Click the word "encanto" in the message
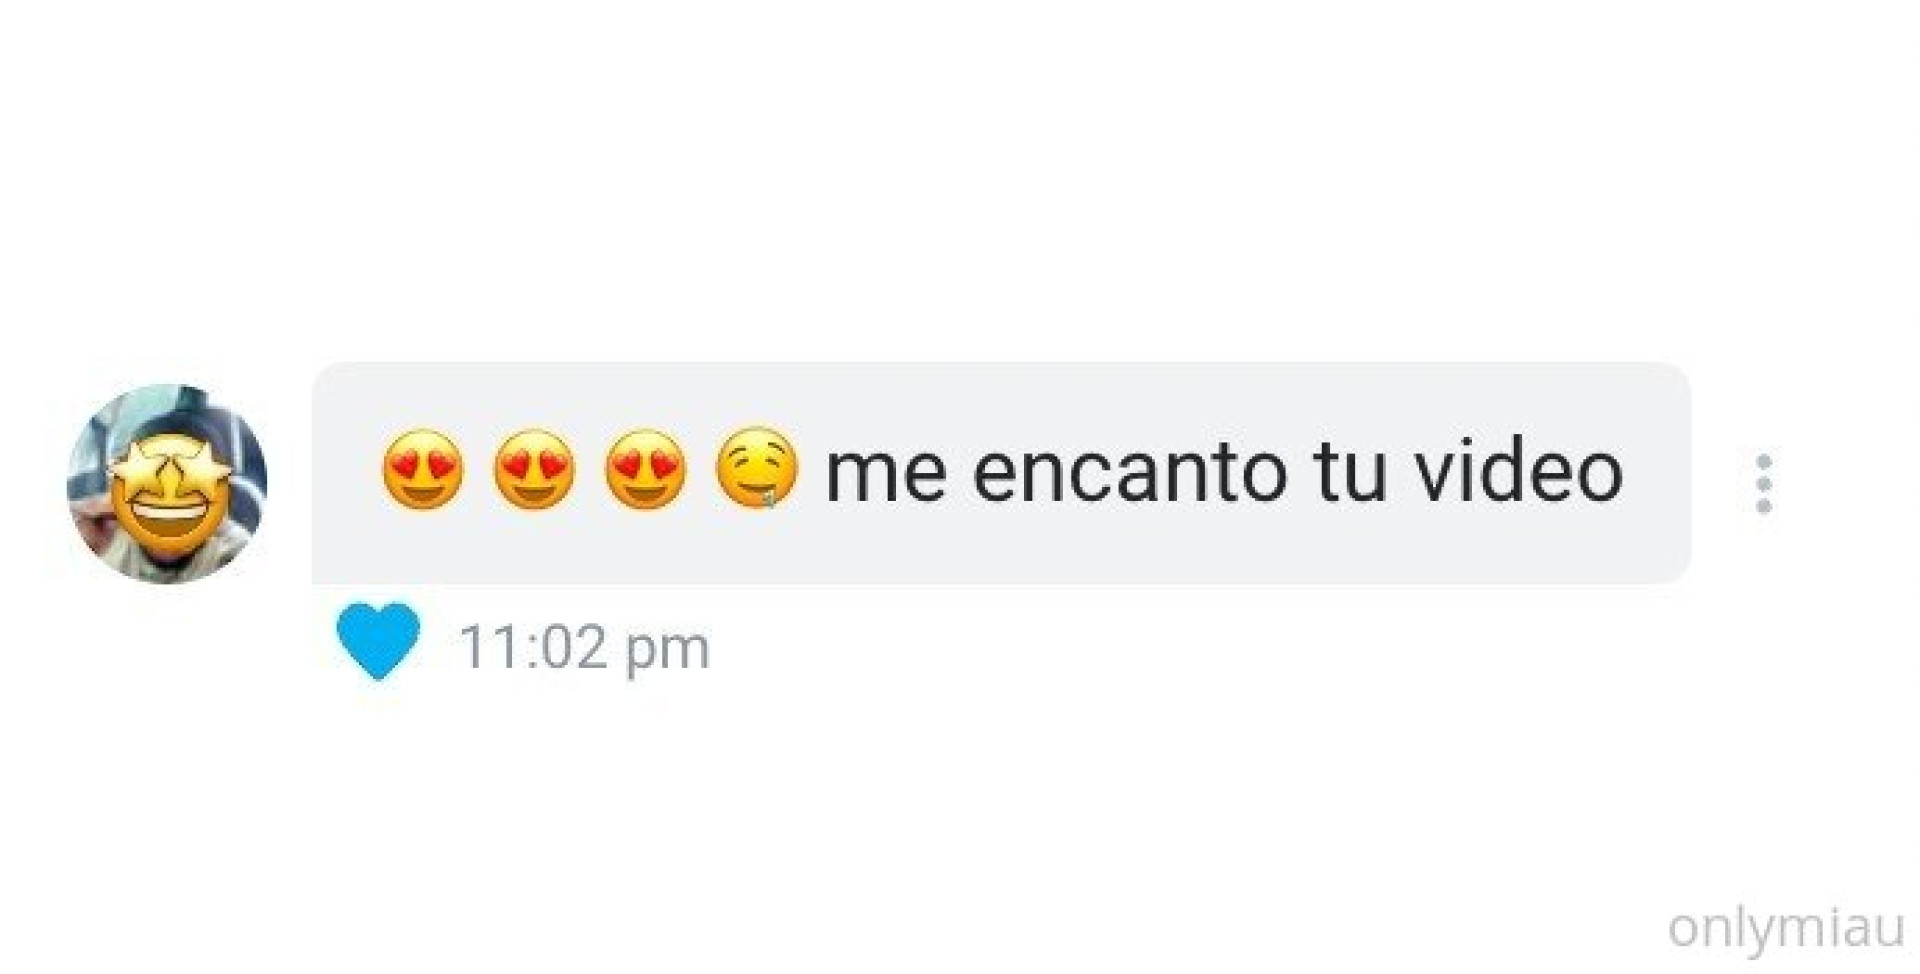The image size is (1920, 974). 1130,472
